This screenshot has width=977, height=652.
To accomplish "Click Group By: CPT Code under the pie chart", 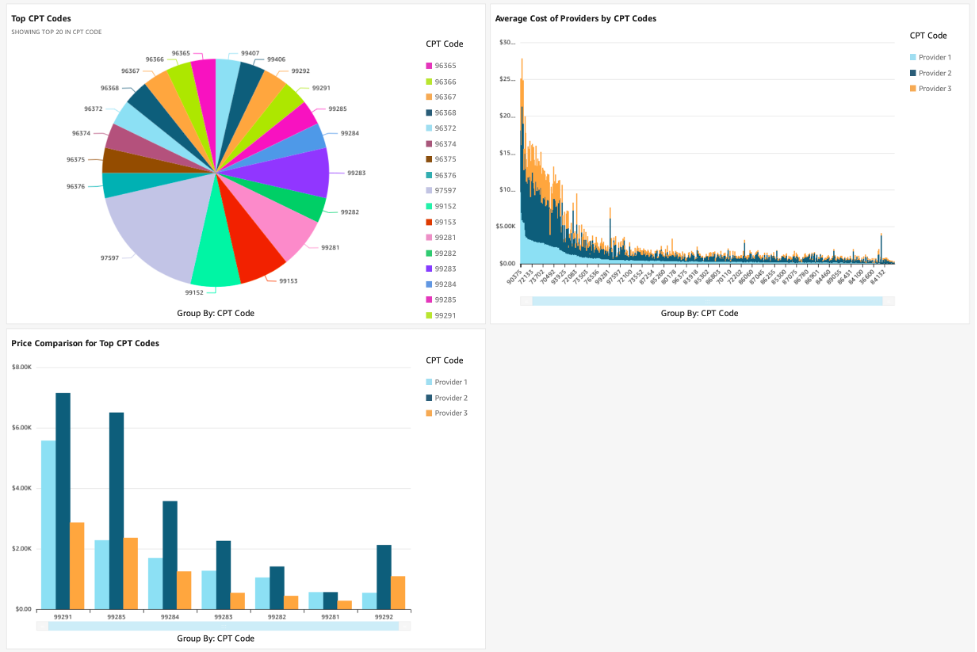I will 214,313.
